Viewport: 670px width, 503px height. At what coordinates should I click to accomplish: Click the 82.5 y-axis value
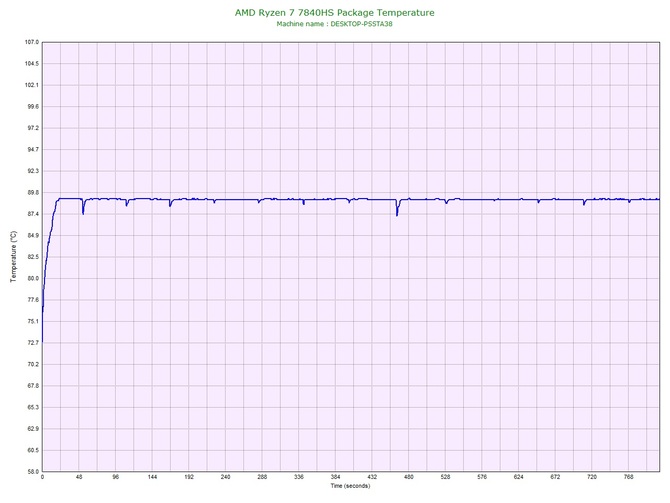coord(33,257)
